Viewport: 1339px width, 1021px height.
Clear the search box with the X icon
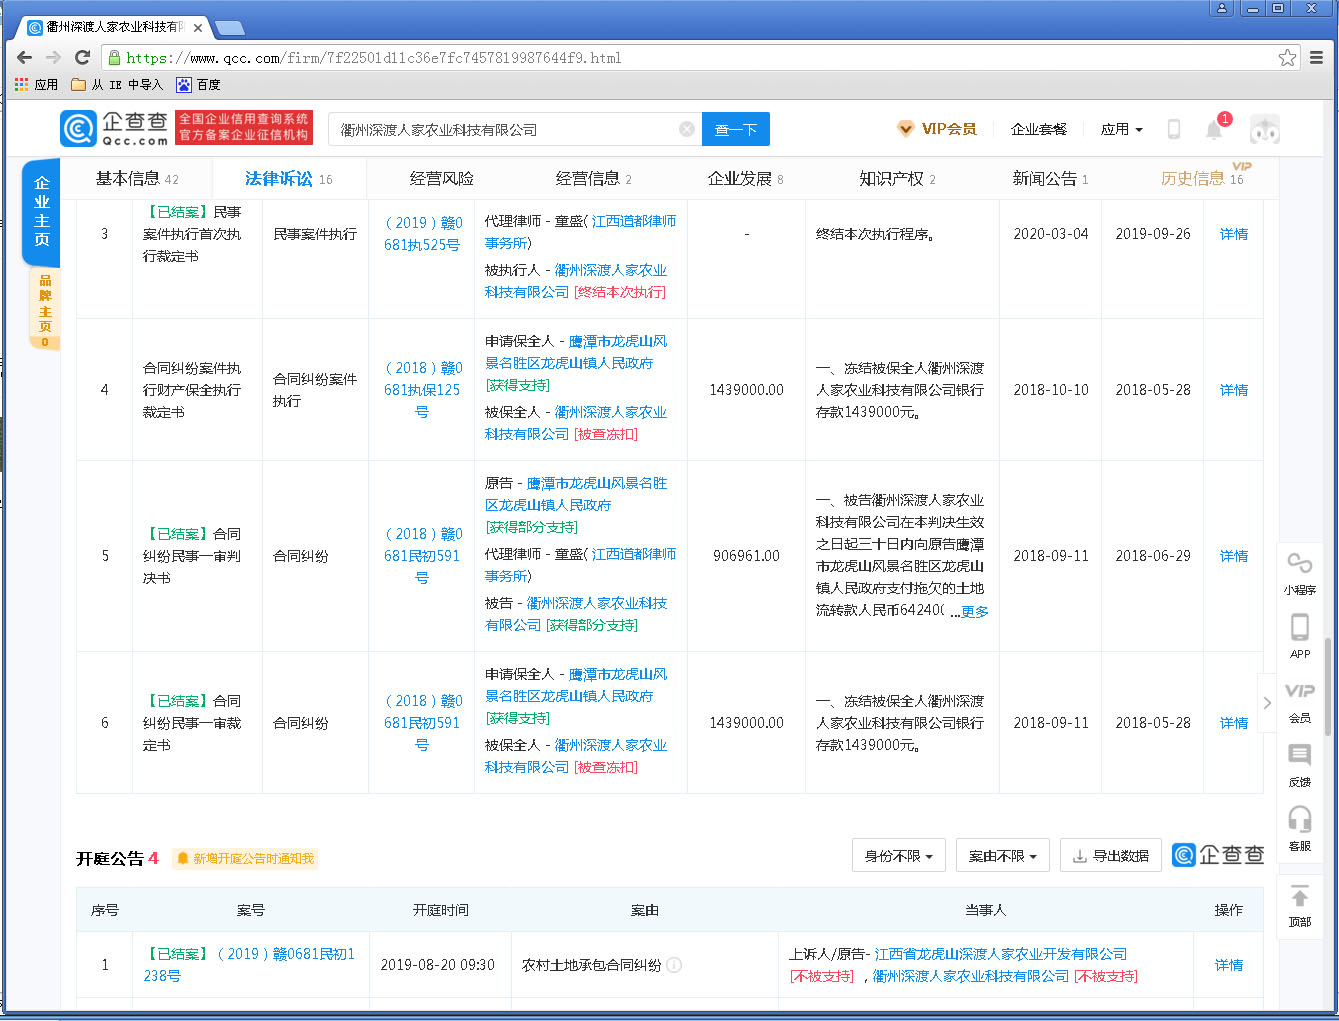(x=687, y=129)
